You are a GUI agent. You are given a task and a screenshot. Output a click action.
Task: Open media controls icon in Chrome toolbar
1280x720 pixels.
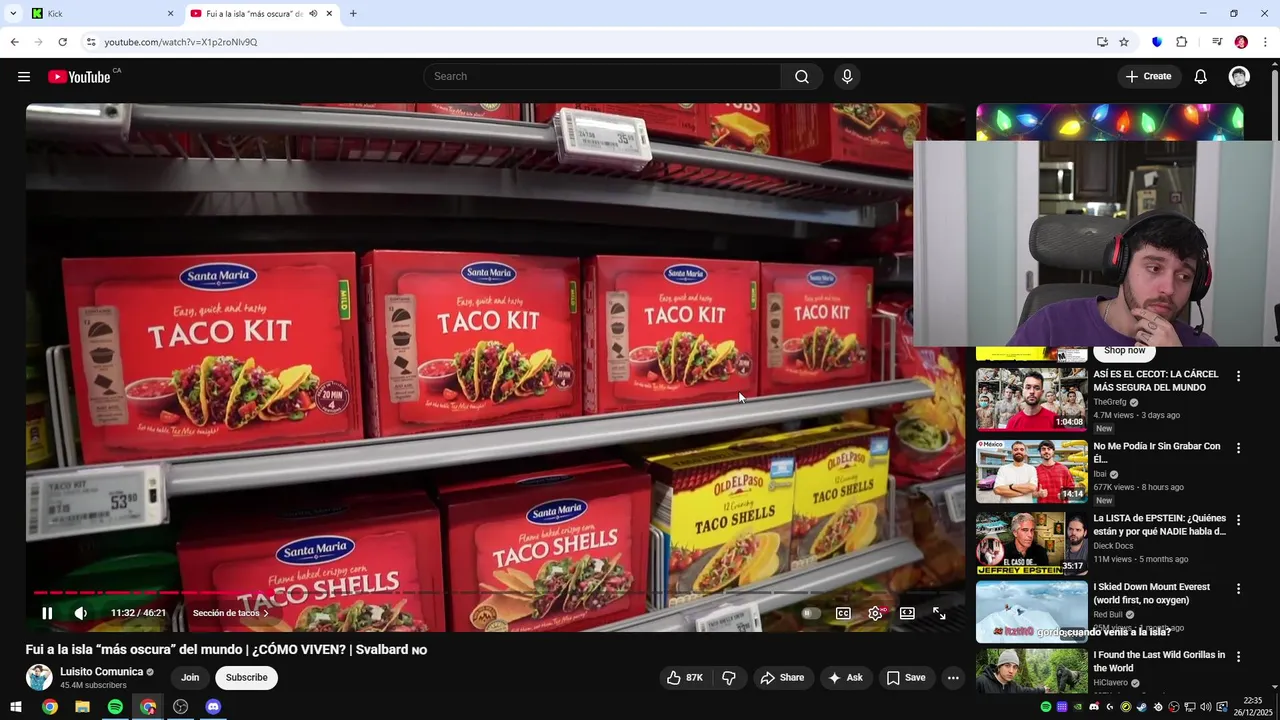(1217, 42)
